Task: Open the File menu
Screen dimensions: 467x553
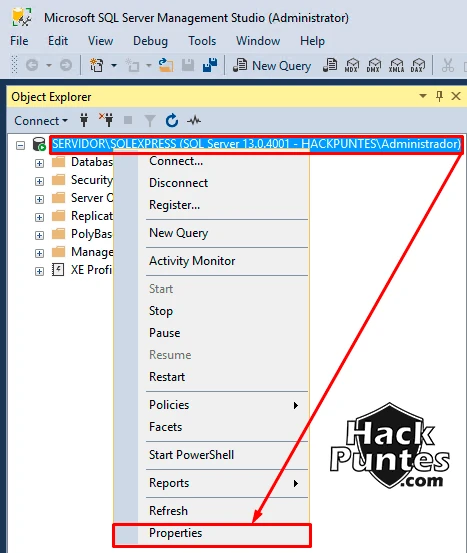Action: click(x=19, y=41)
